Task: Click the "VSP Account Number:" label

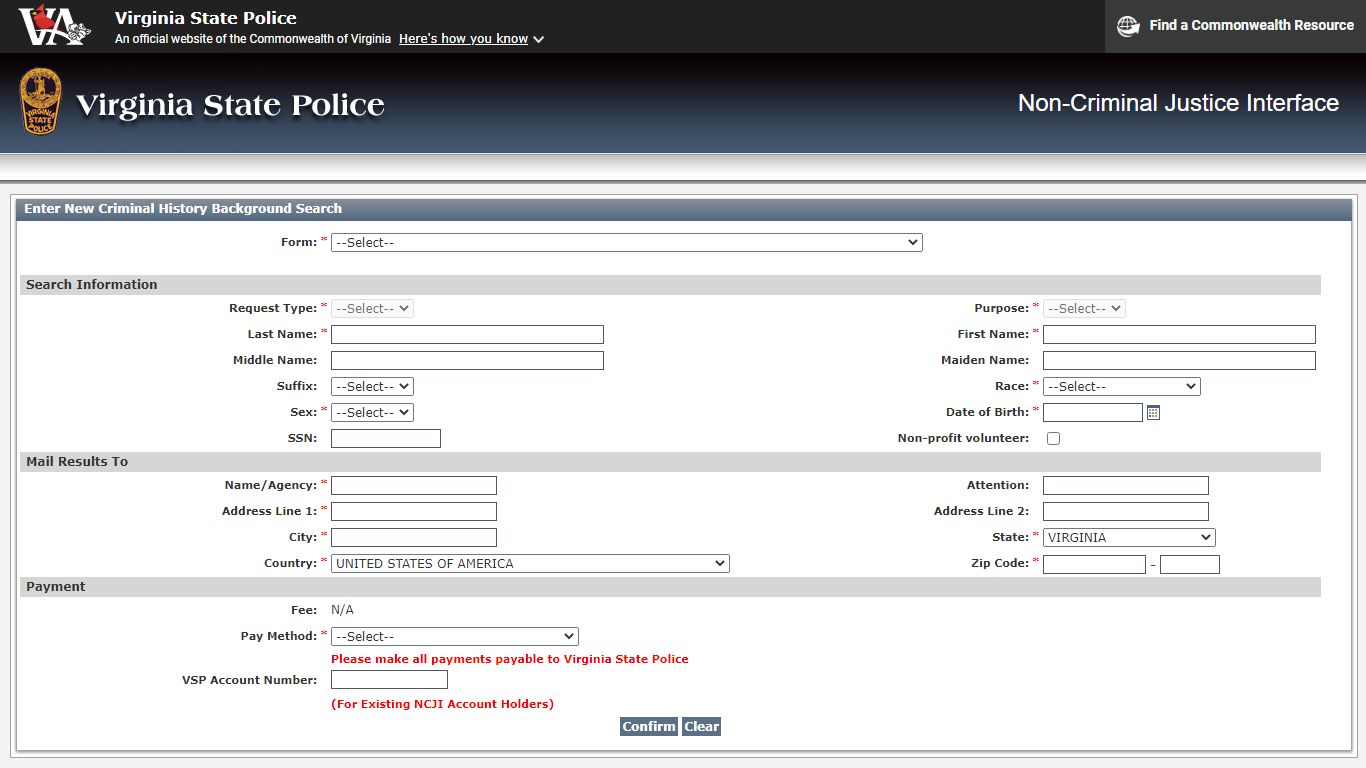Action: click(x=249, y=680)
